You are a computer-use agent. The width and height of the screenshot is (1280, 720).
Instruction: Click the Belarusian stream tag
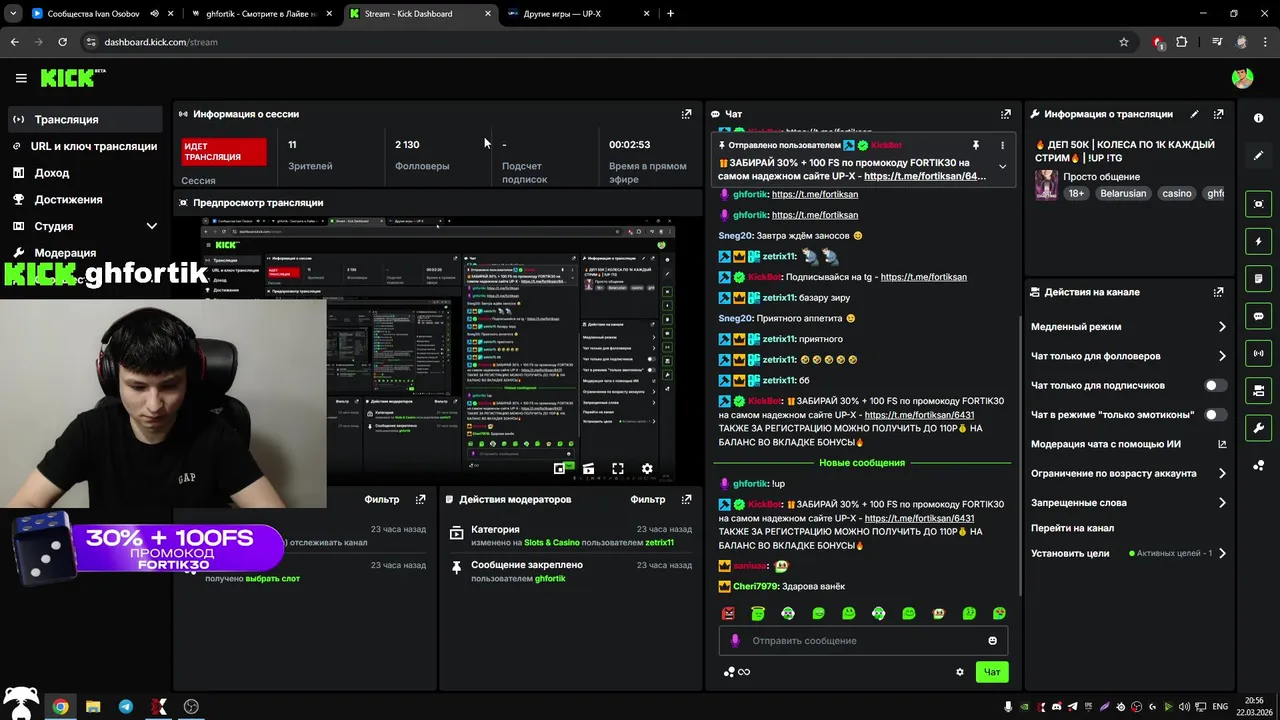(x=1123, y=193)
